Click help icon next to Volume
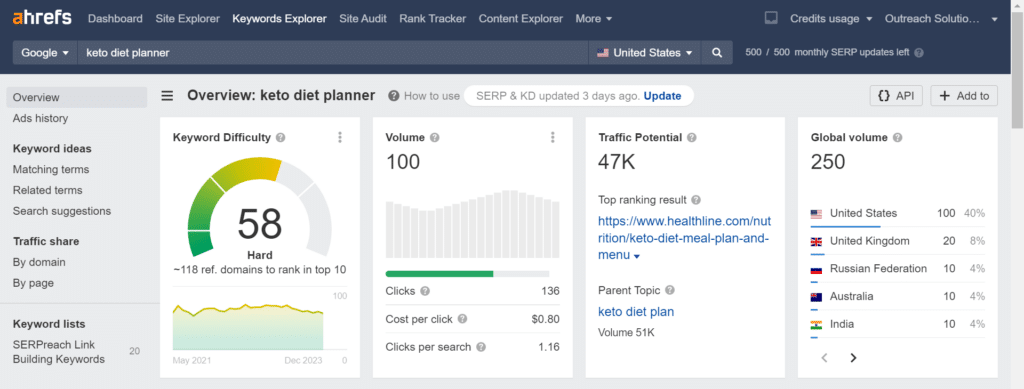 coord(434,138)
